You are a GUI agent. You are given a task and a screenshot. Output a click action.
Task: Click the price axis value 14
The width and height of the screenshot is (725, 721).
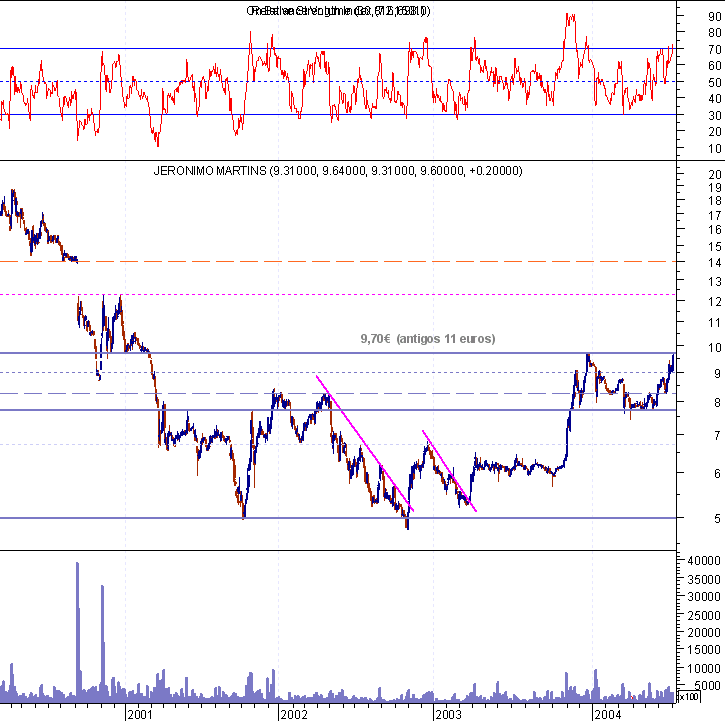coord(715,263)
